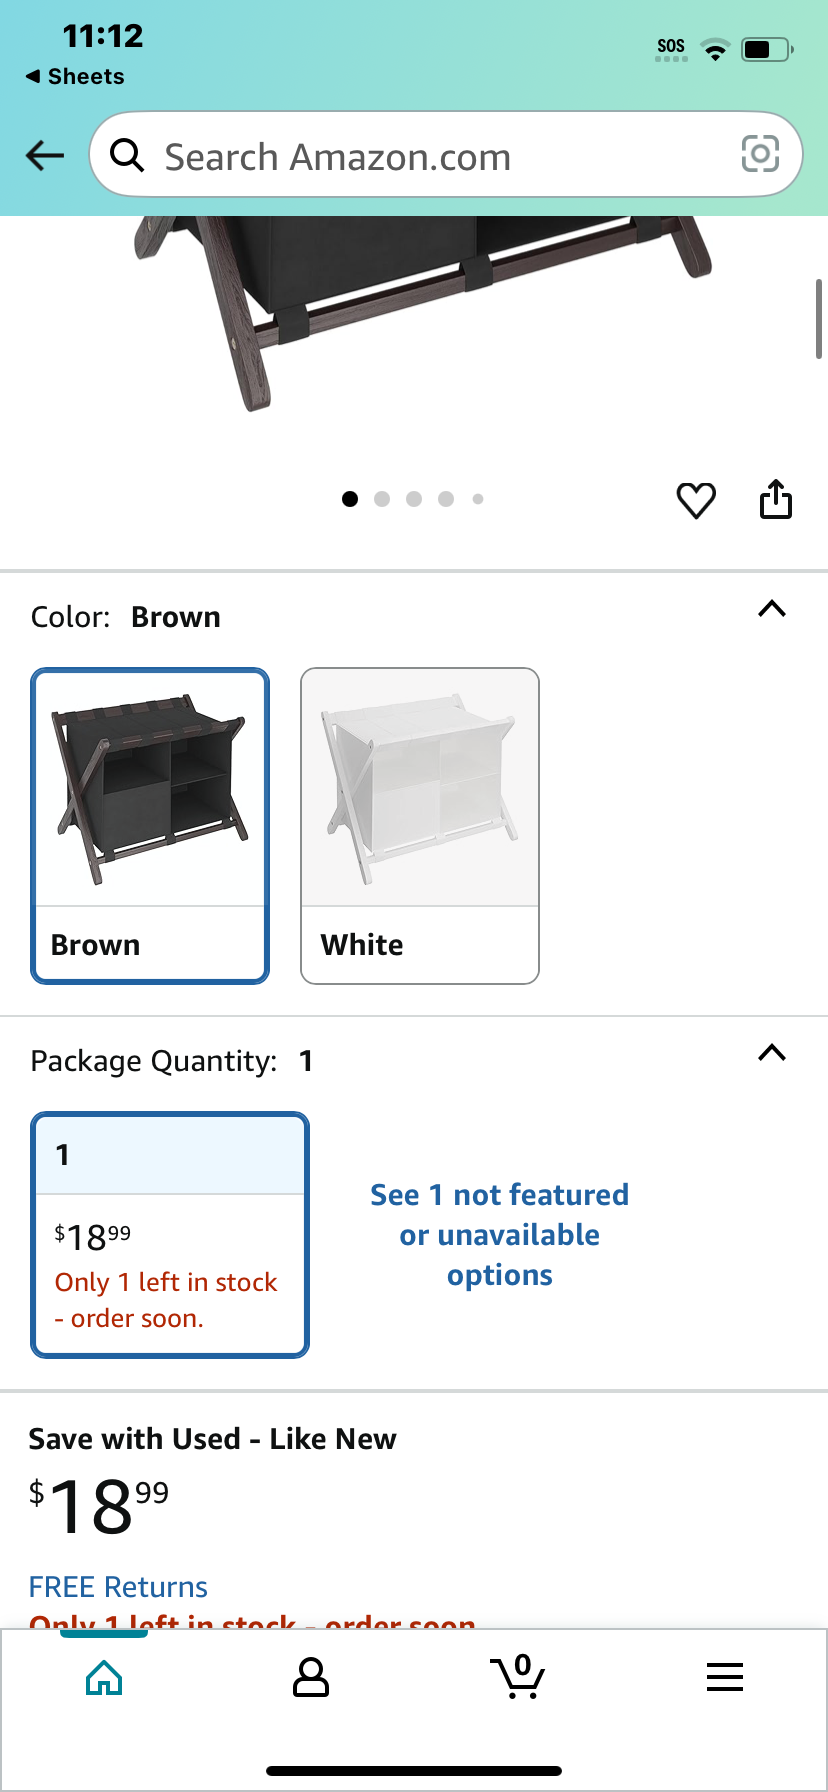
Task: Click the page scrollbar on right edge
Action: click(819, 320)
